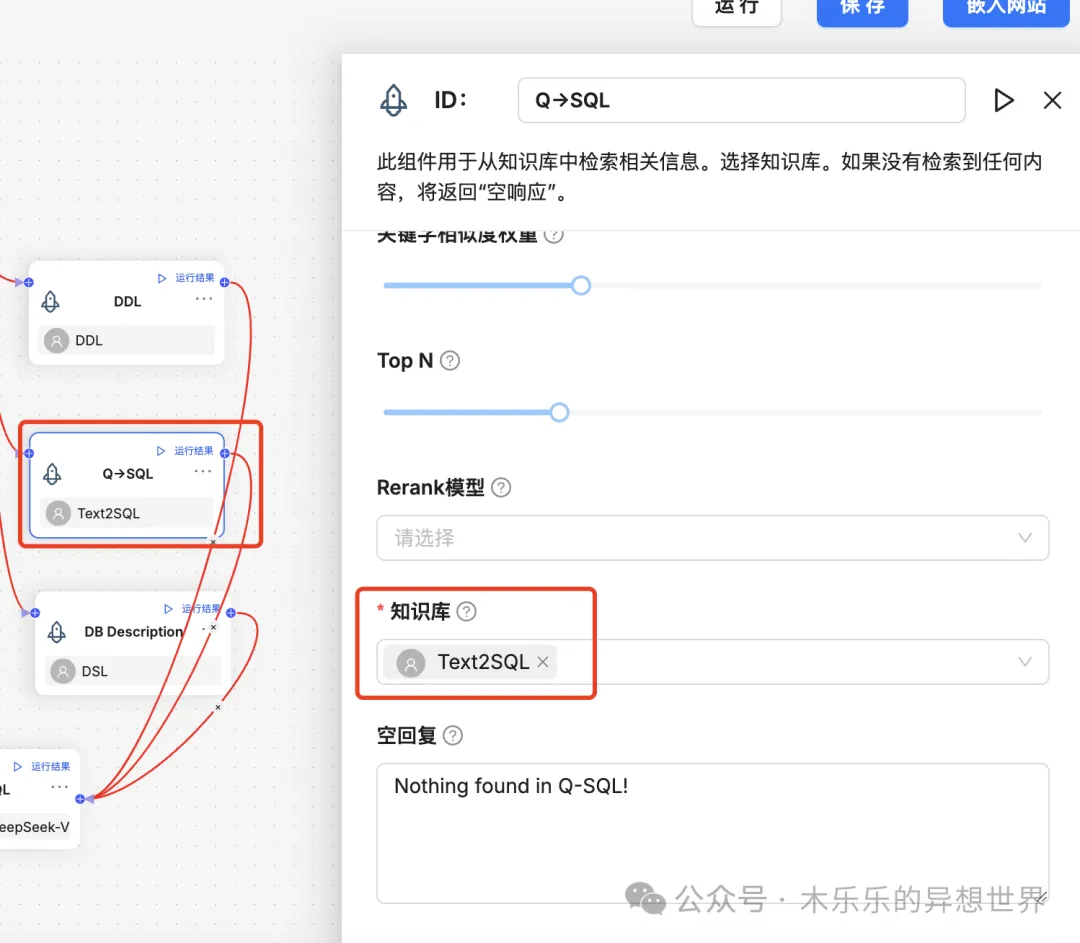Expand the 知识库 dropdown arrow
Screen dimensions: 1080x943
tap(1025, 662)
